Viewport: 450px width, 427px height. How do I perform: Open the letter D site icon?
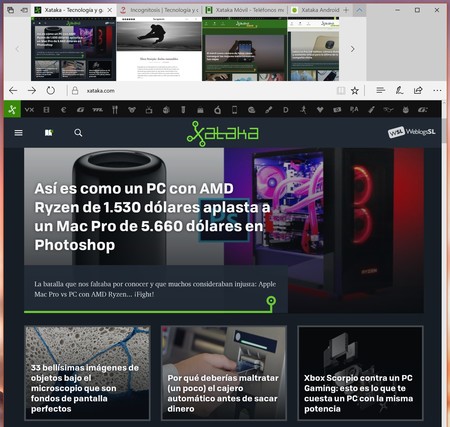coord(286,110)
